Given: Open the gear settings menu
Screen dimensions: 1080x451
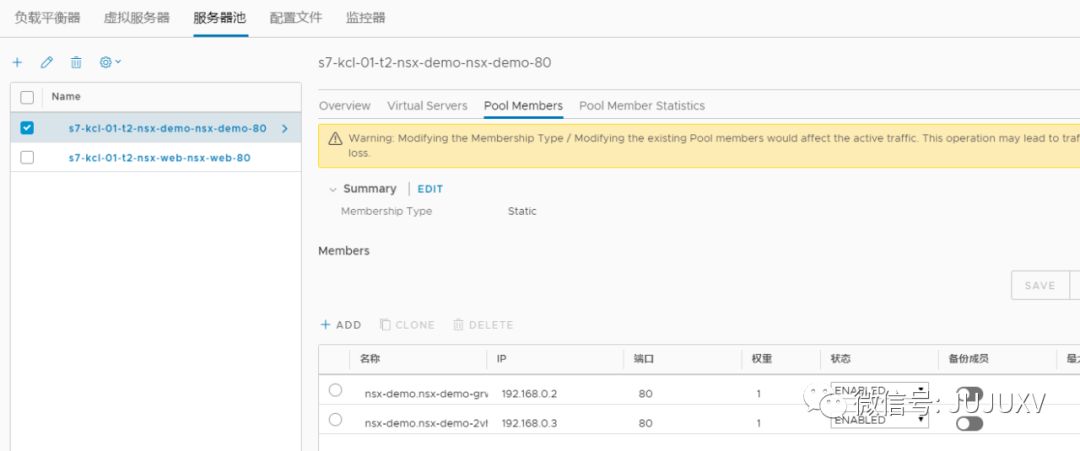Looking at the screenshot, I should point(109,62).
